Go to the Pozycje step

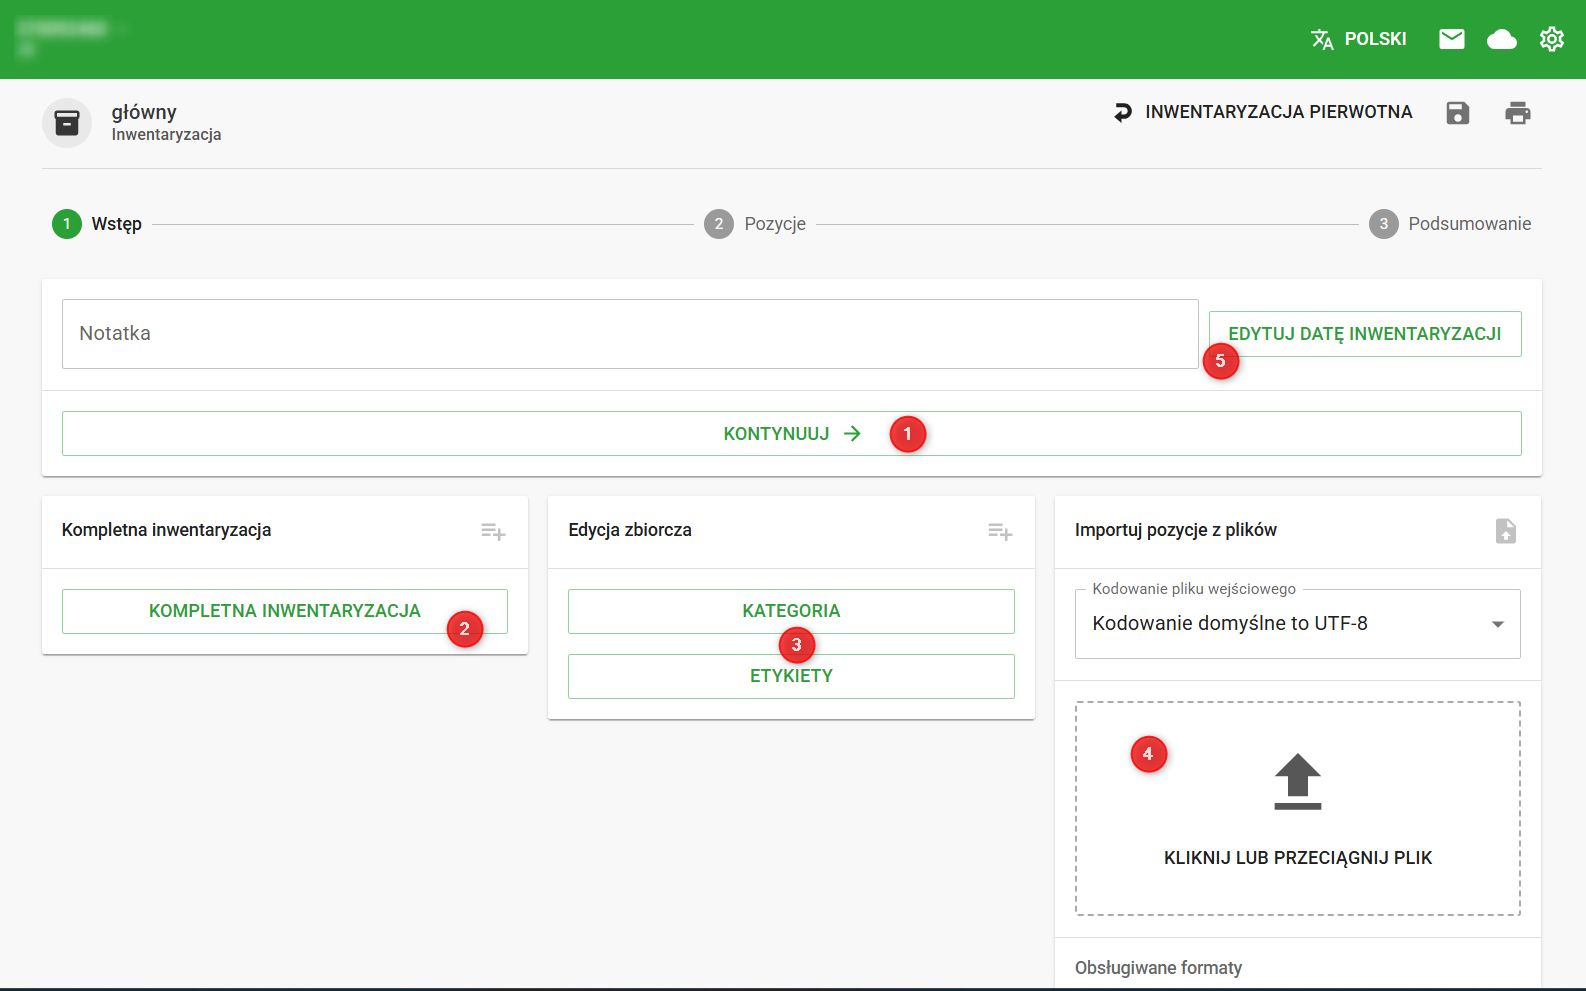click(x=755, y=224)
